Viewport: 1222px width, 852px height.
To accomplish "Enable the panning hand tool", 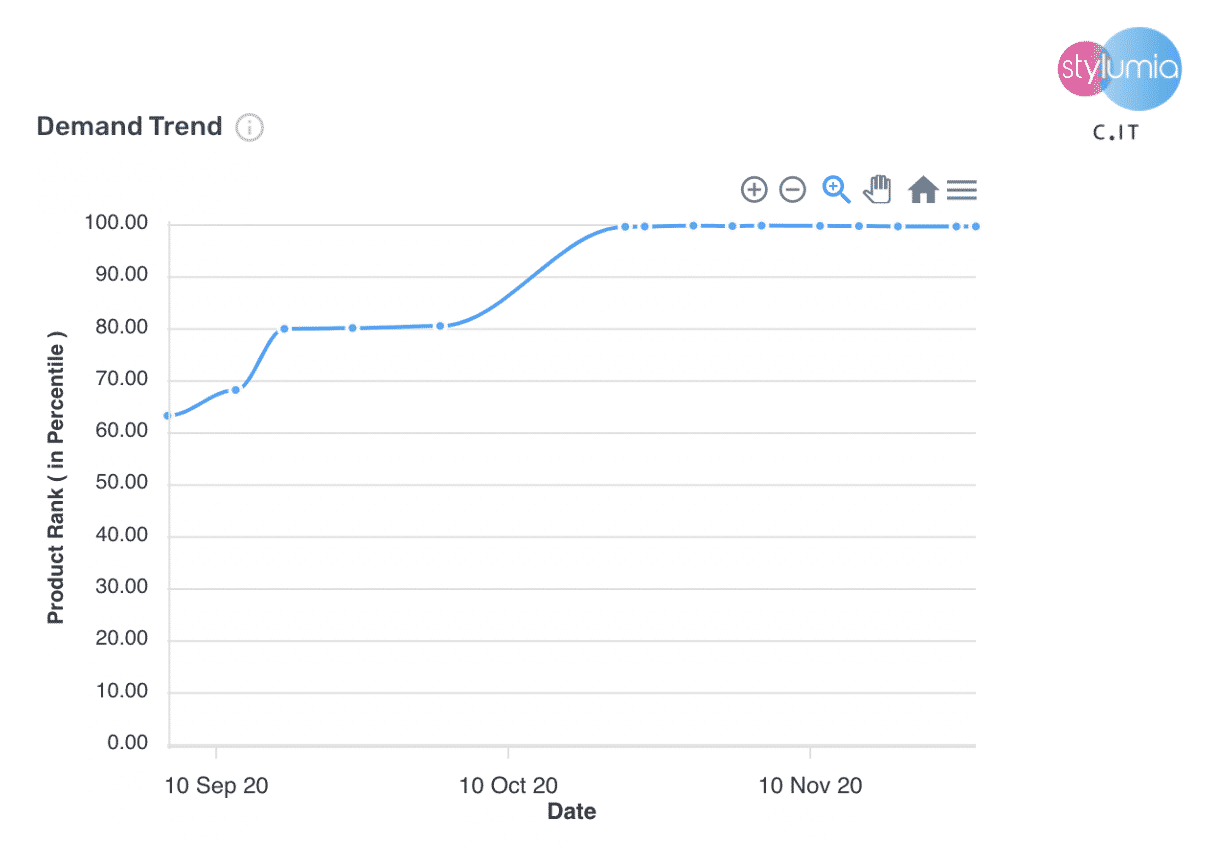I will 878,189.
